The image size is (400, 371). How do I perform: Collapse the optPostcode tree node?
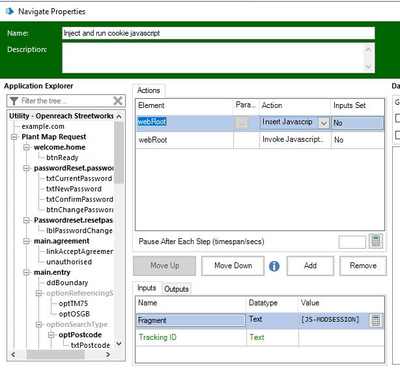tap(51, 335)
